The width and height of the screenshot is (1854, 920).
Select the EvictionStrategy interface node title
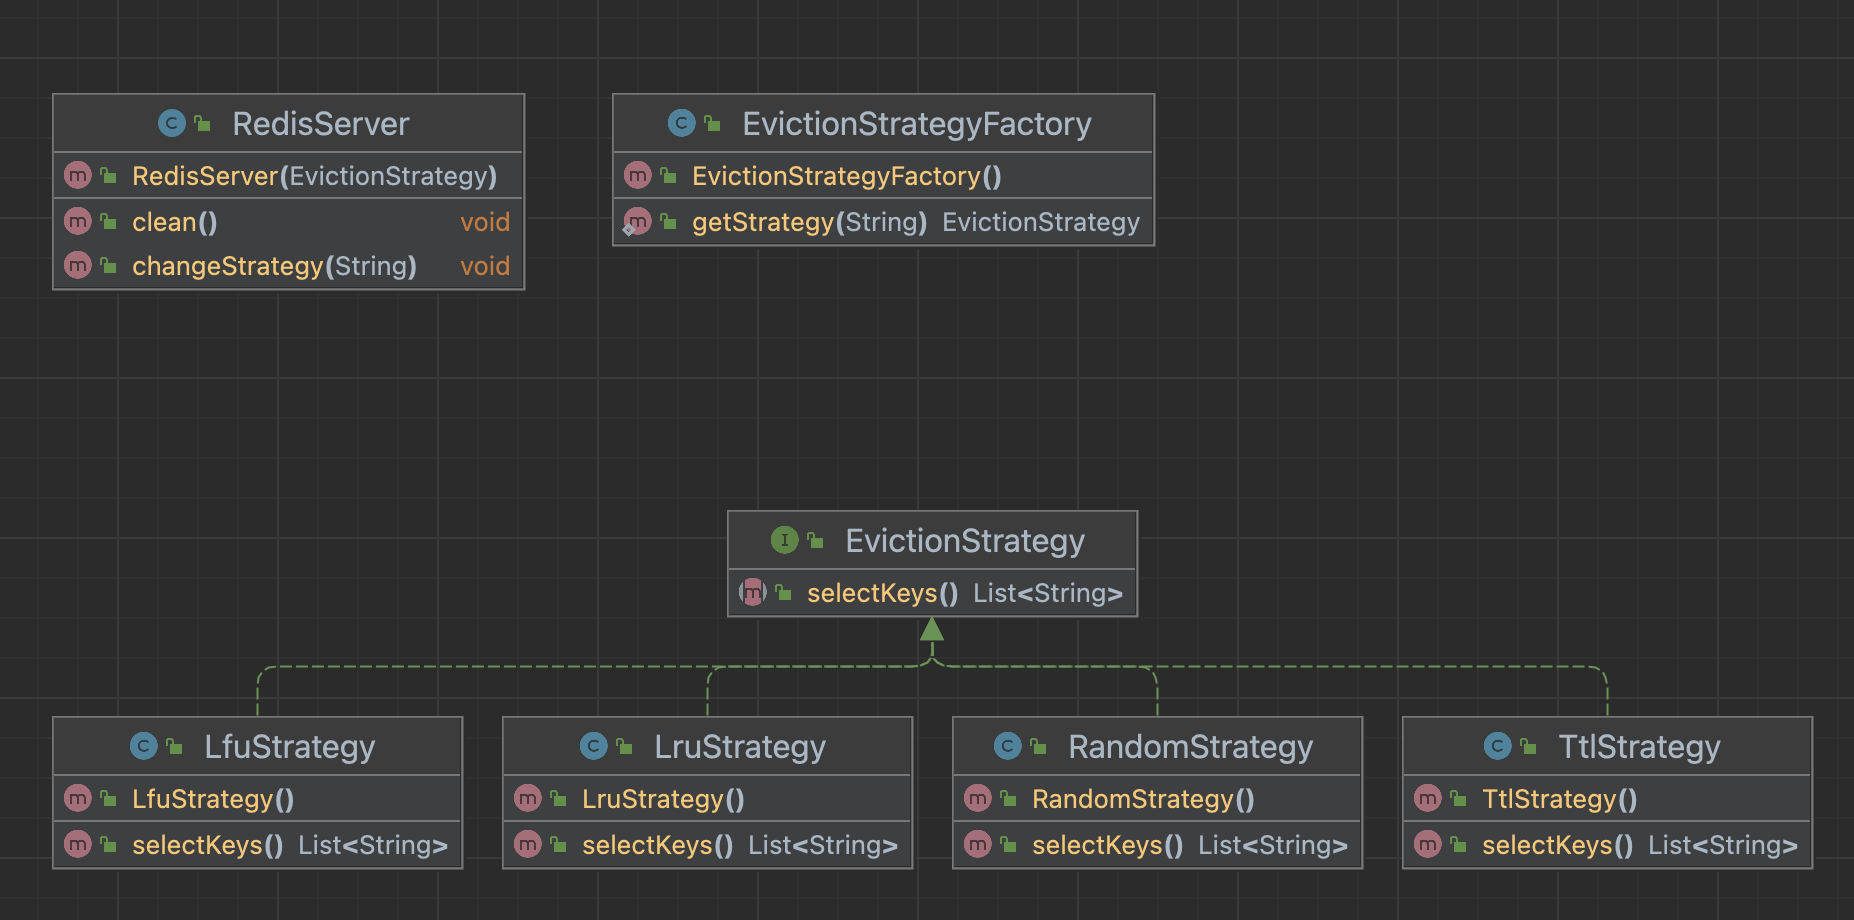tap(965, 541)
